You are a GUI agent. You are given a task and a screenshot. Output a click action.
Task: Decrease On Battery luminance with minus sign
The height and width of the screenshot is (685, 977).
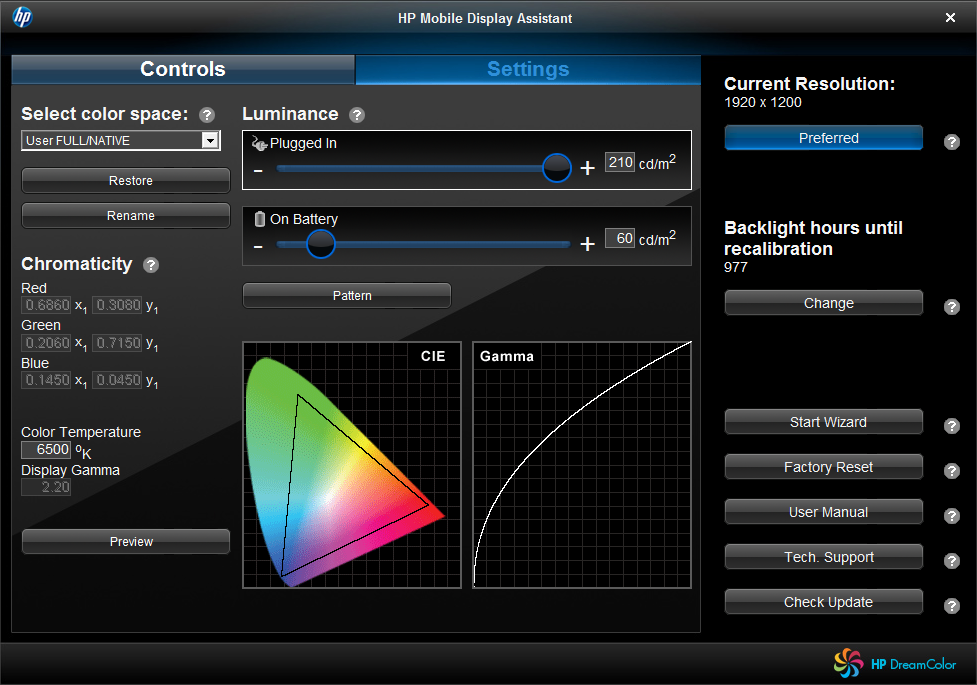tap(258, 245)
